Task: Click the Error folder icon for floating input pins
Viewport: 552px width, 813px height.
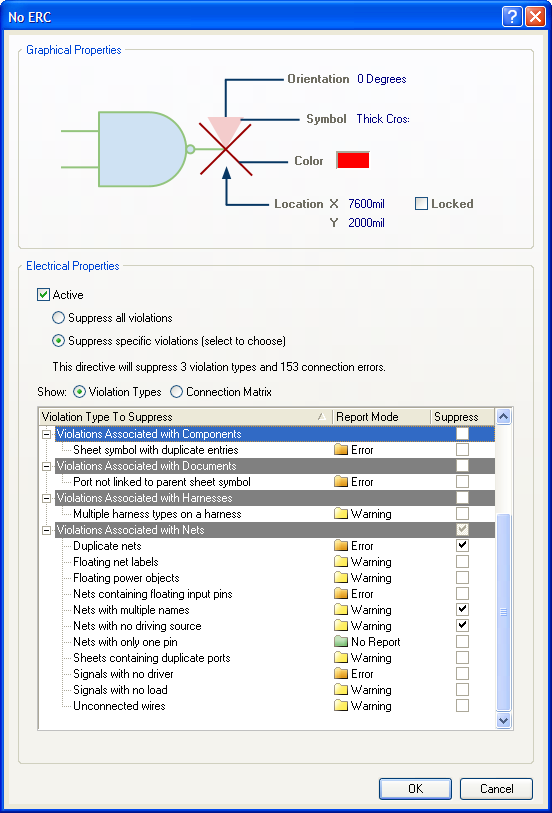Action: tap(341, 594)
